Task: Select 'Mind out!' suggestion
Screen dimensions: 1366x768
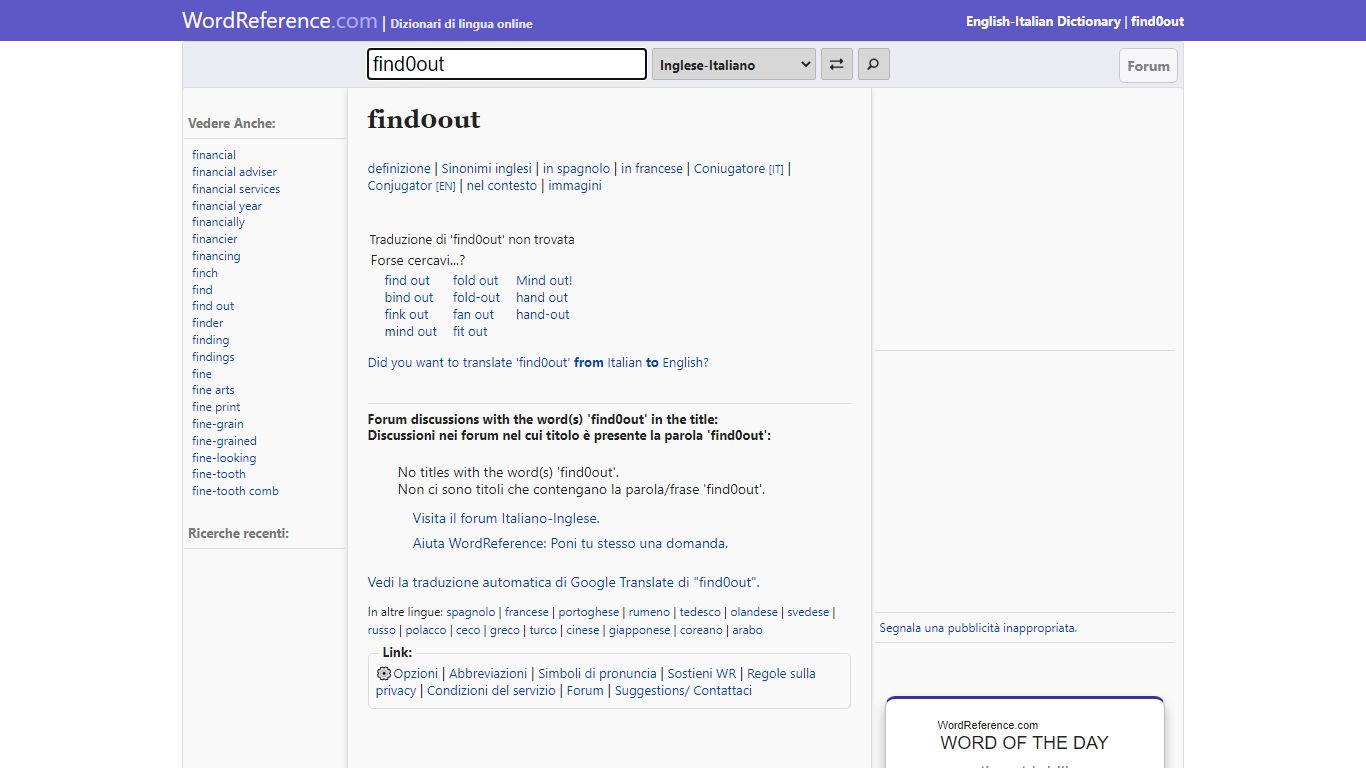Action: coord(544,281)
